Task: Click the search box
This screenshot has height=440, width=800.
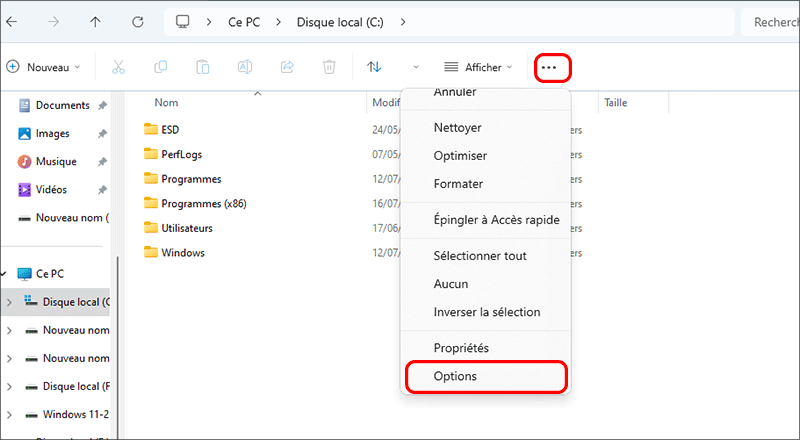Action: click(x=770, y=22)
